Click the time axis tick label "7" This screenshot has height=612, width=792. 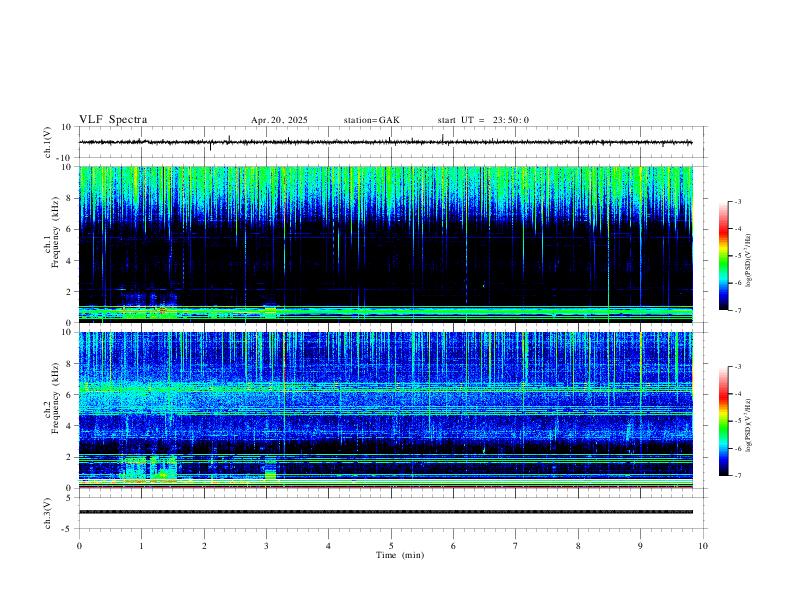[516, 546]
